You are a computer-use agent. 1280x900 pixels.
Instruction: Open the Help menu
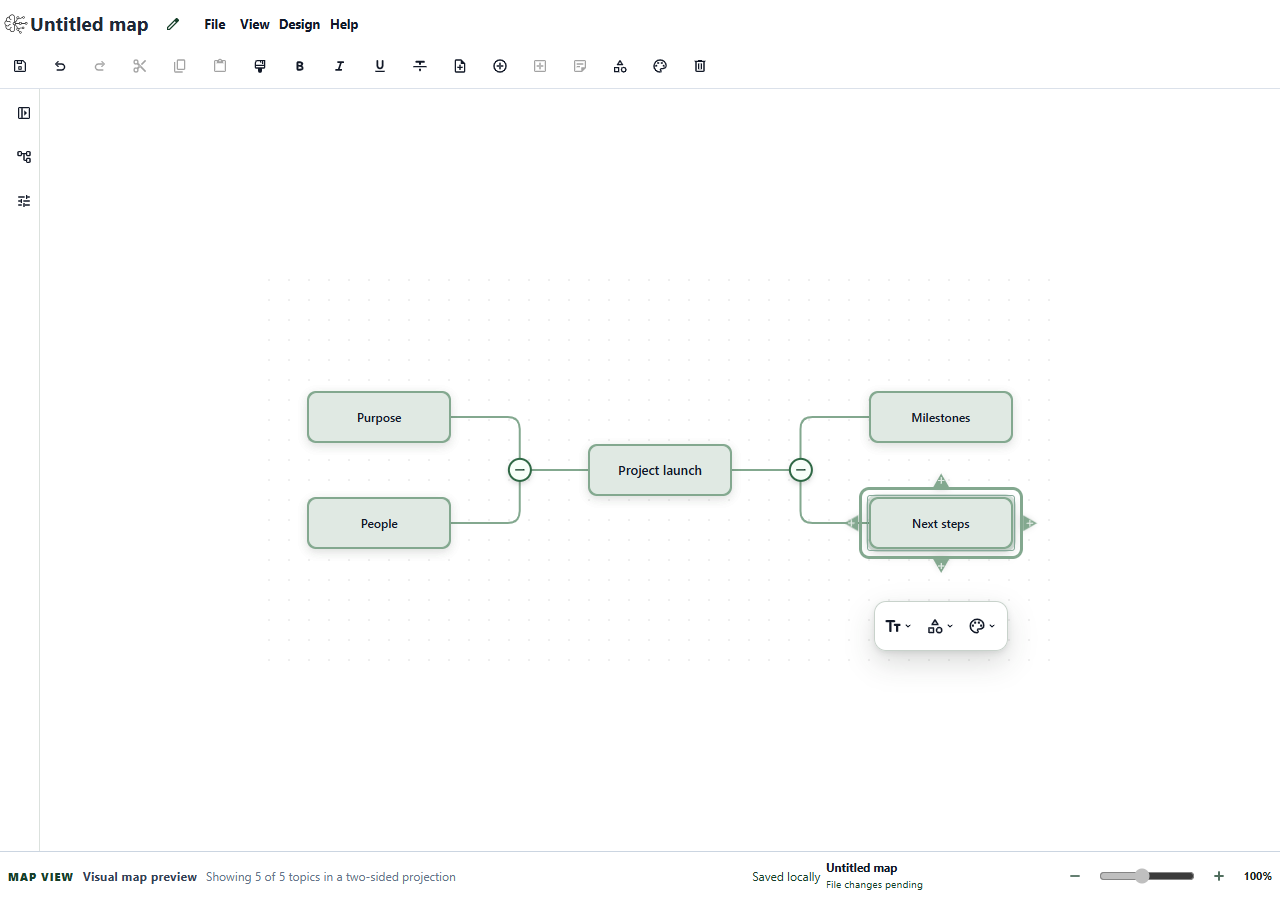coord(344,24)
